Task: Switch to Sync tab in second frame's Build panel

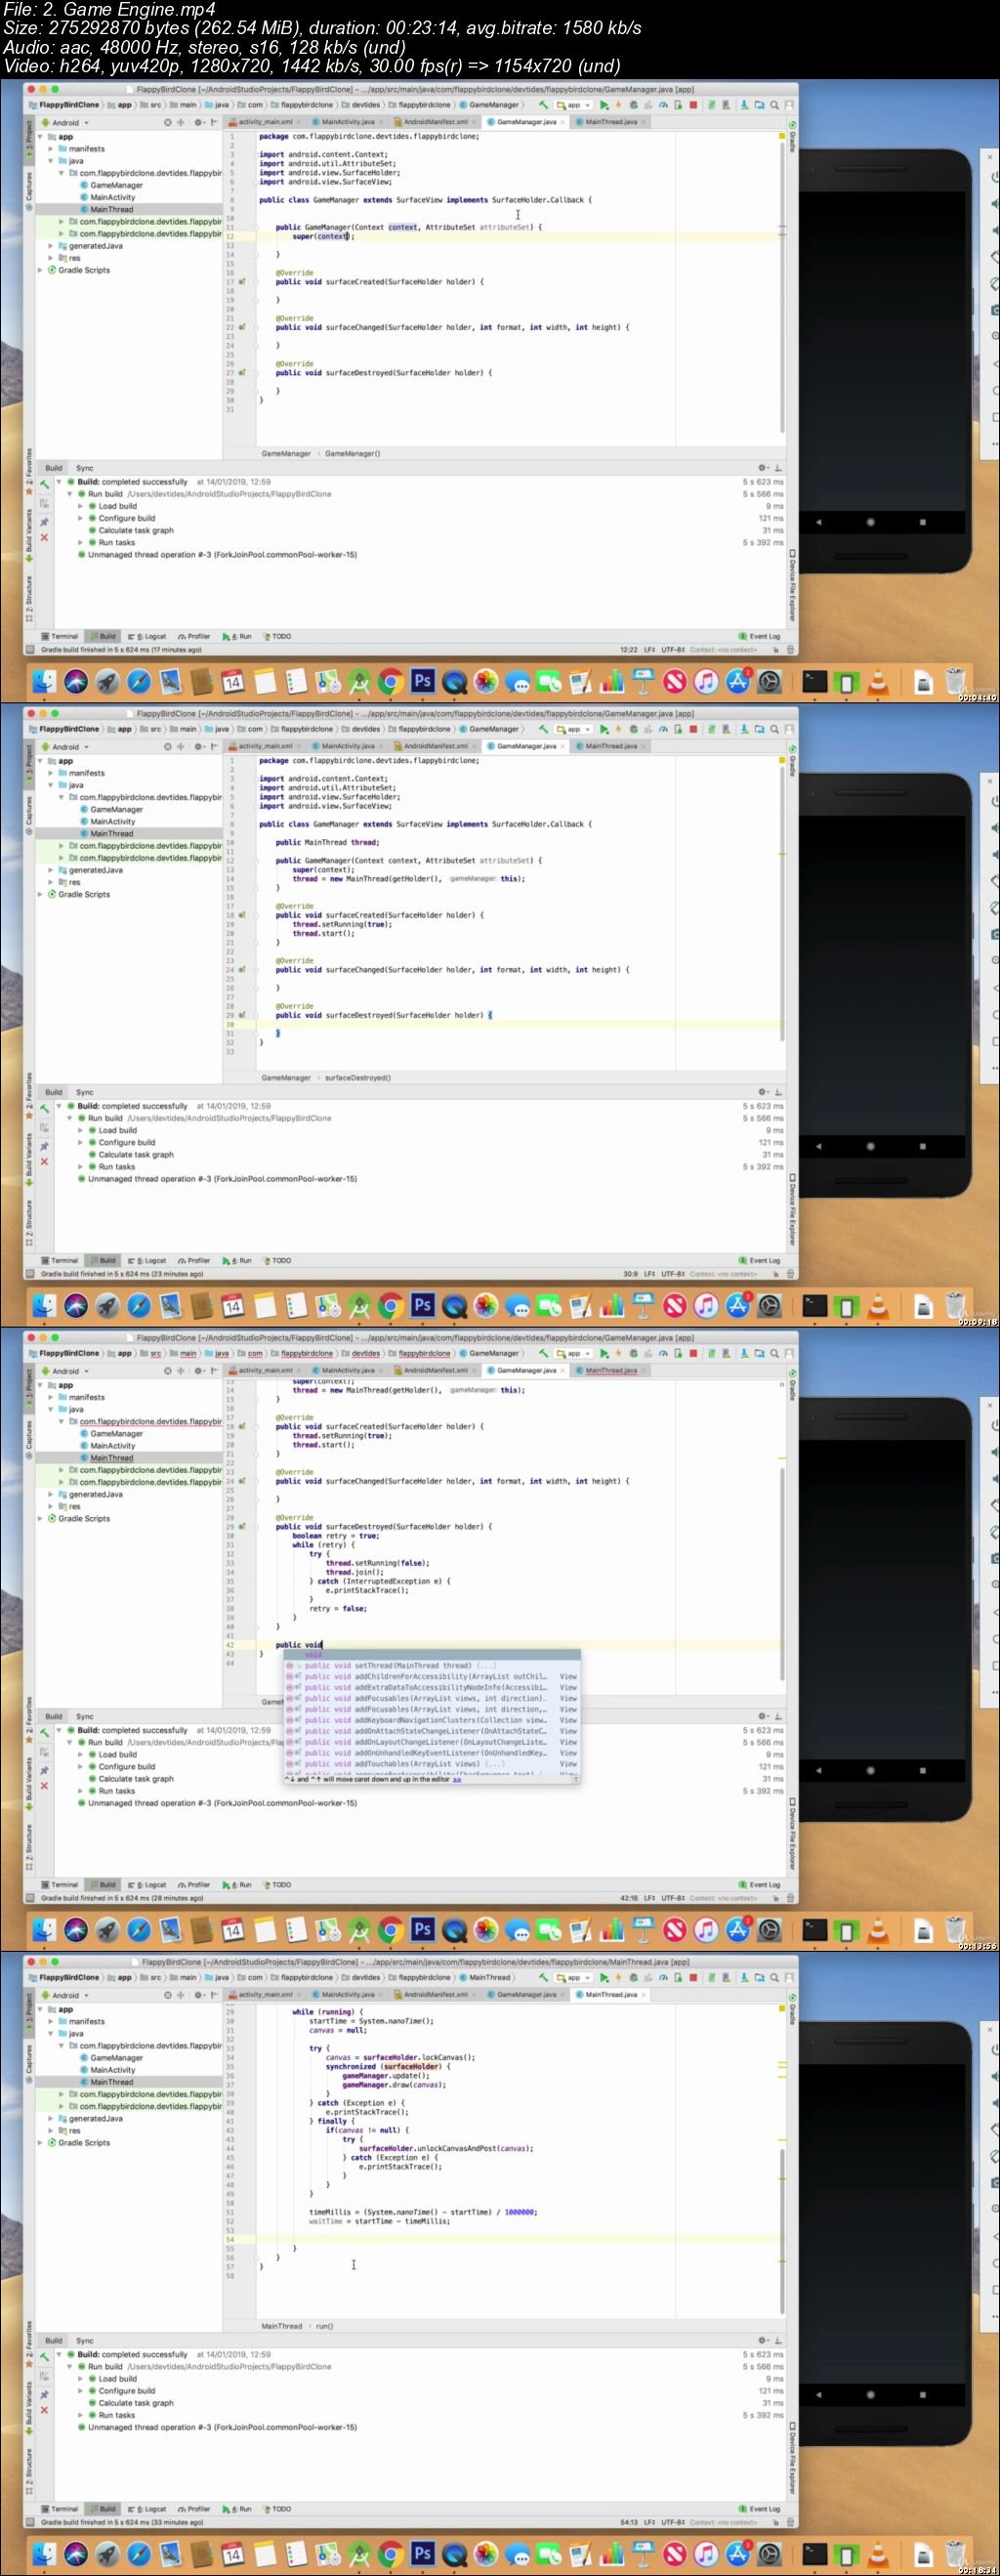Action: tap(85, 1092)
